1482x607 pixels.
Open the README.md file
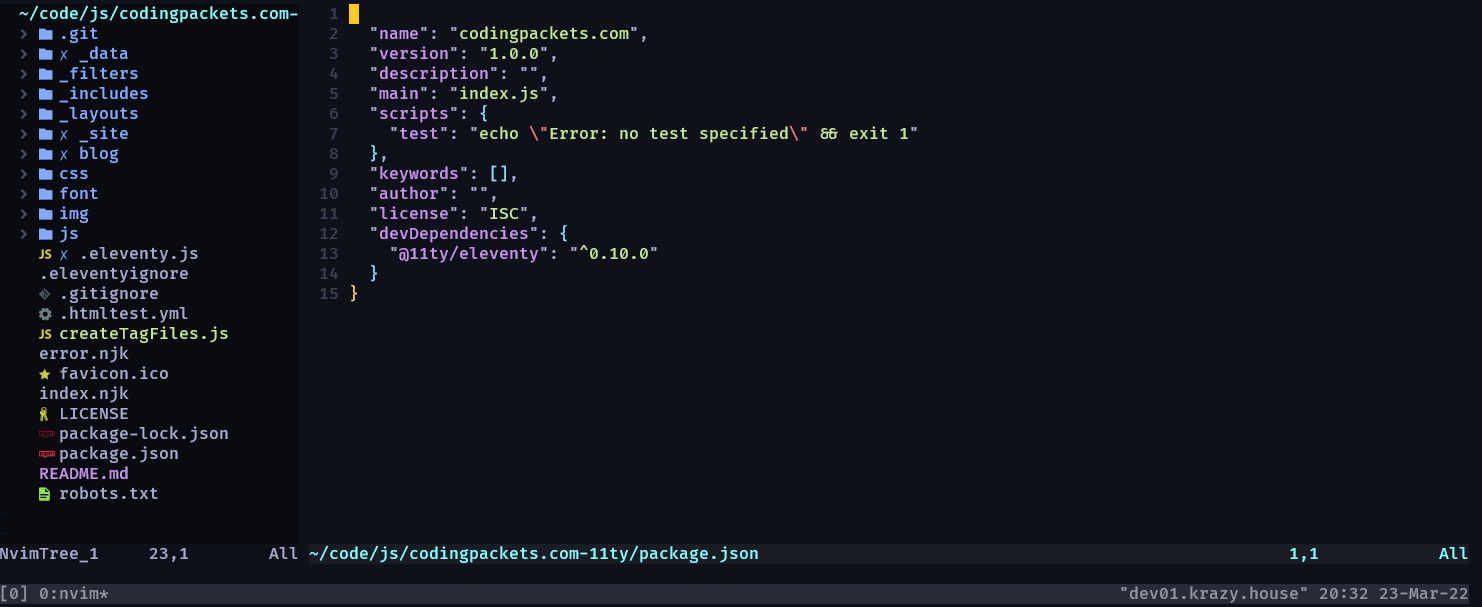84,474
